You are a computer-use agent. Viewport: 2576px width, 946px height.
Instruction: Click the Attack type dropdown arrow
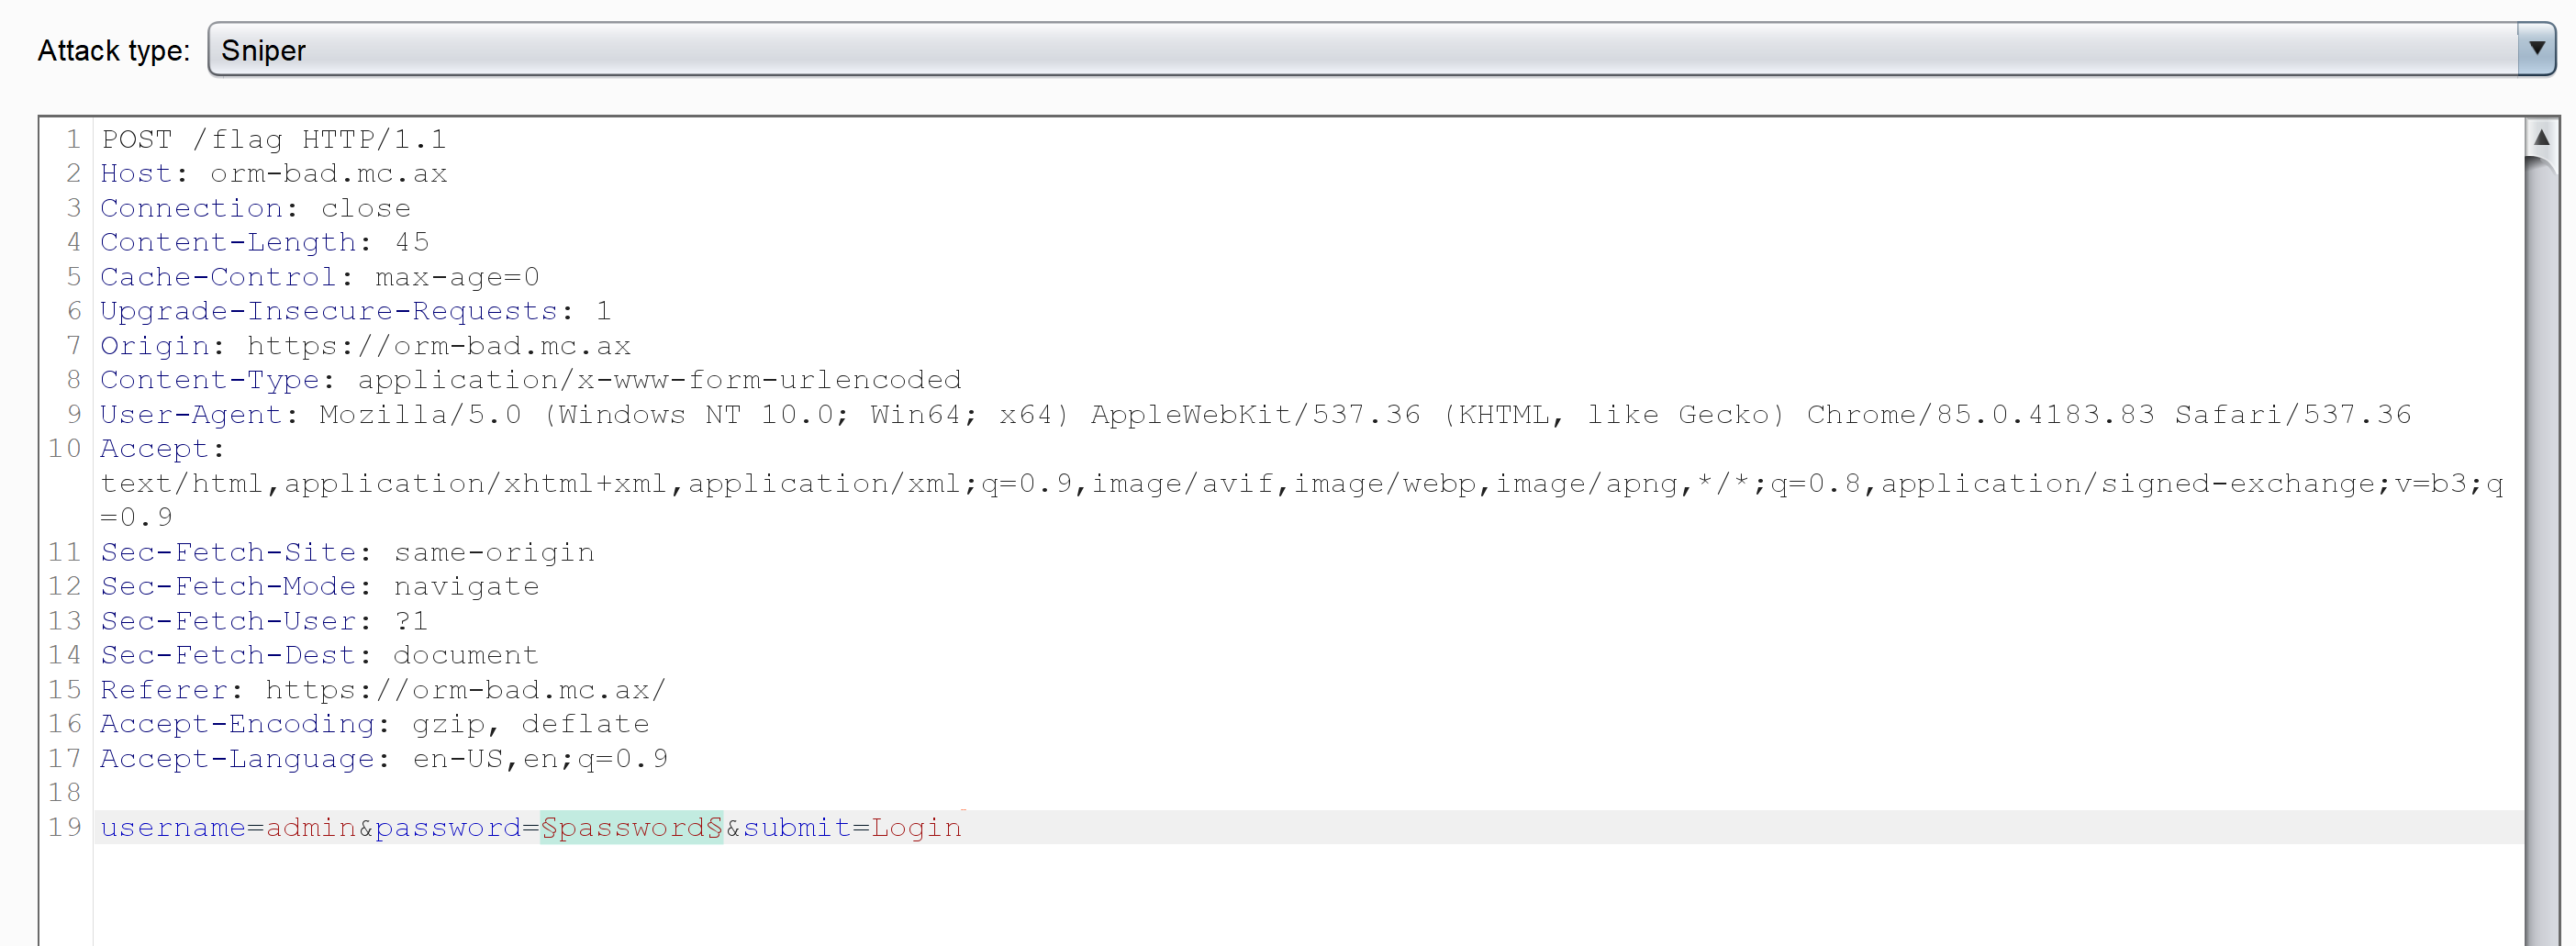tap(2536, 49)
